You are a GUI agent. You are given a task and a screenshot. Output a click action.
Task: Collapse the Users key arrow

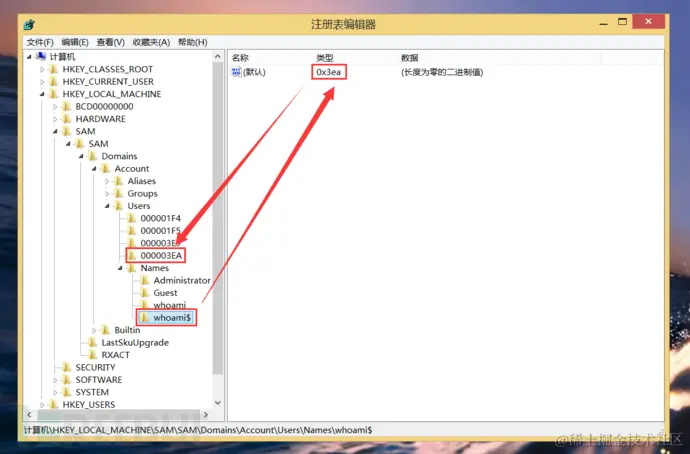[107, 206]
